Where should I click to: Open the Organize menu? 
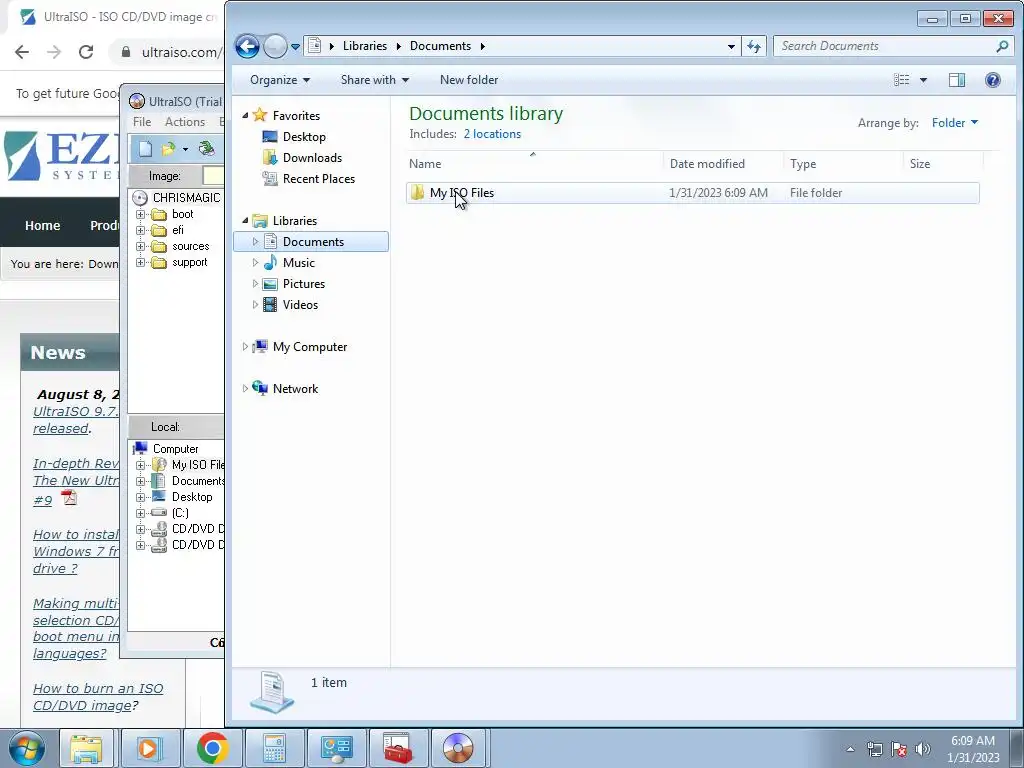point(280,80)
